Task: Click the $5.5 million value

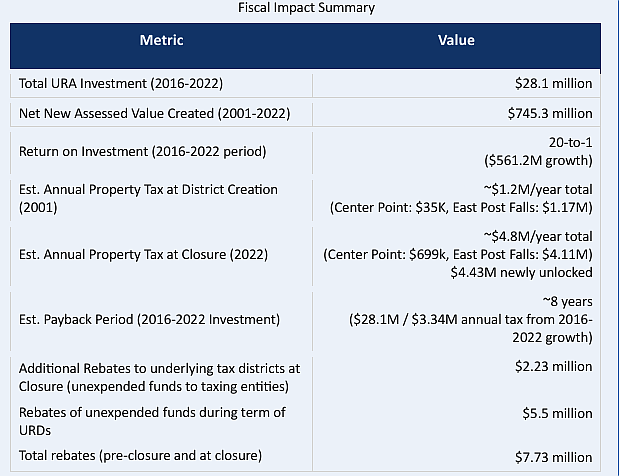Action: coord(557,414)
